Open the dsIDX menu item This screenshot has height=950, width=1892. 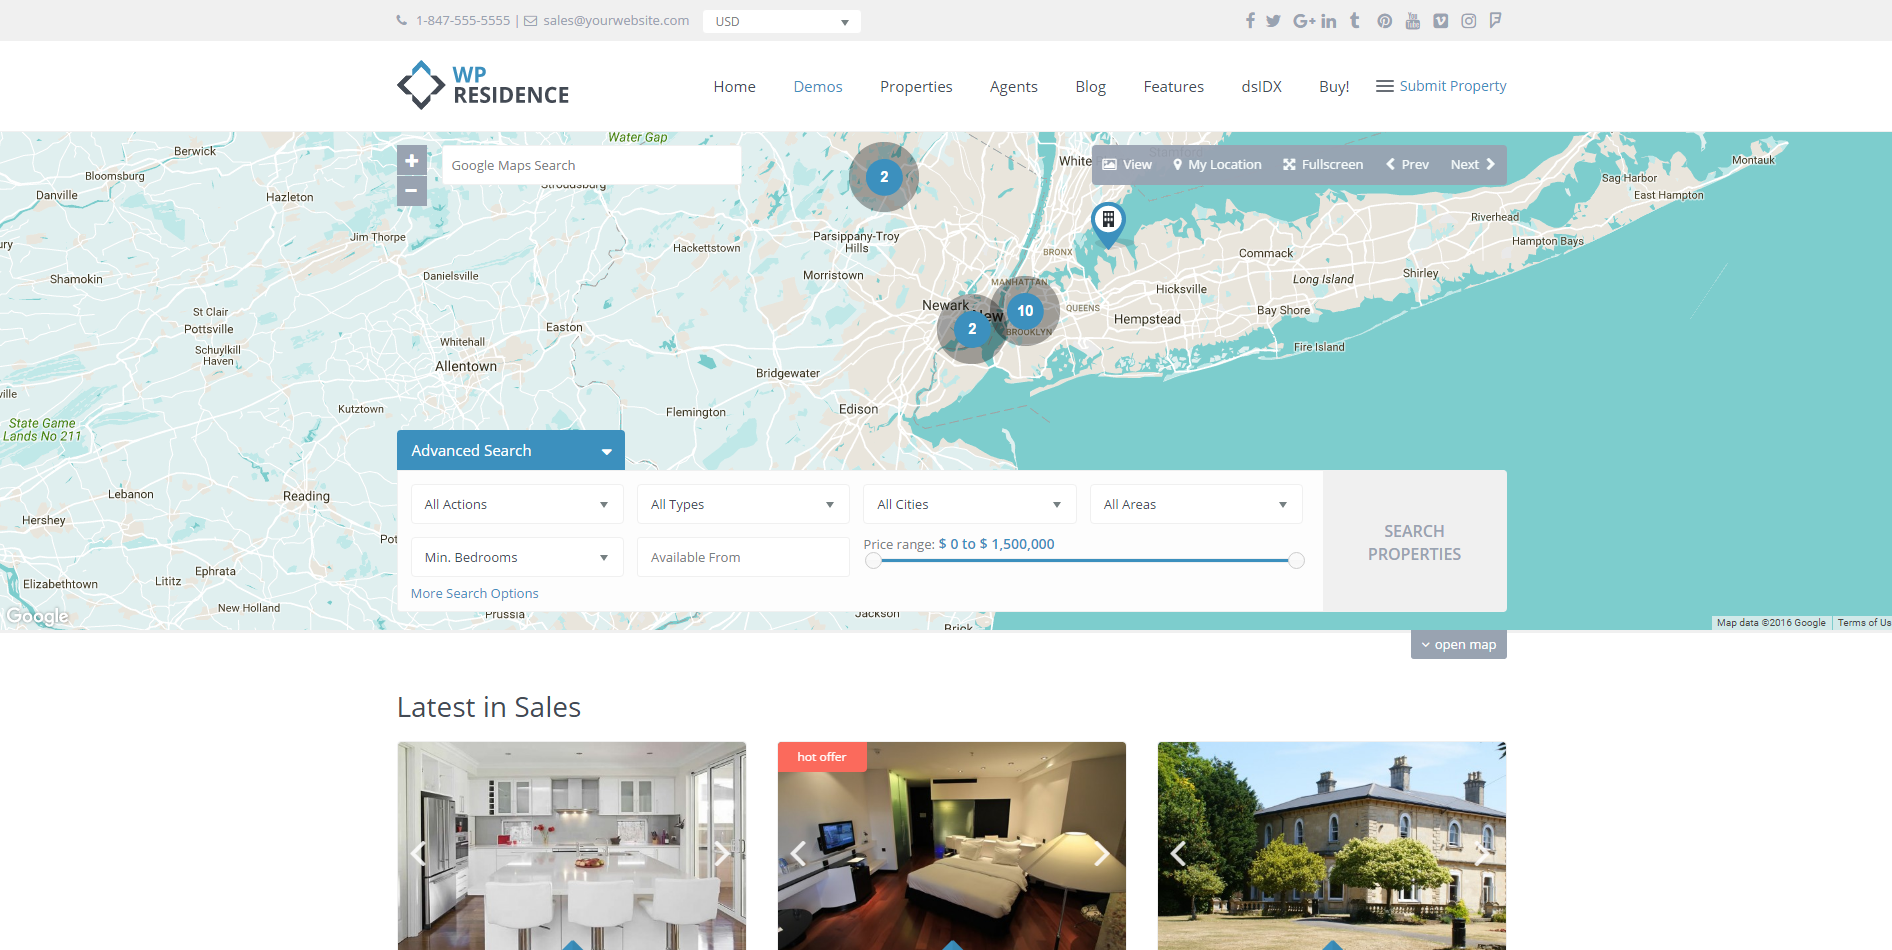pyautogui.click(x=1262, y=87)
